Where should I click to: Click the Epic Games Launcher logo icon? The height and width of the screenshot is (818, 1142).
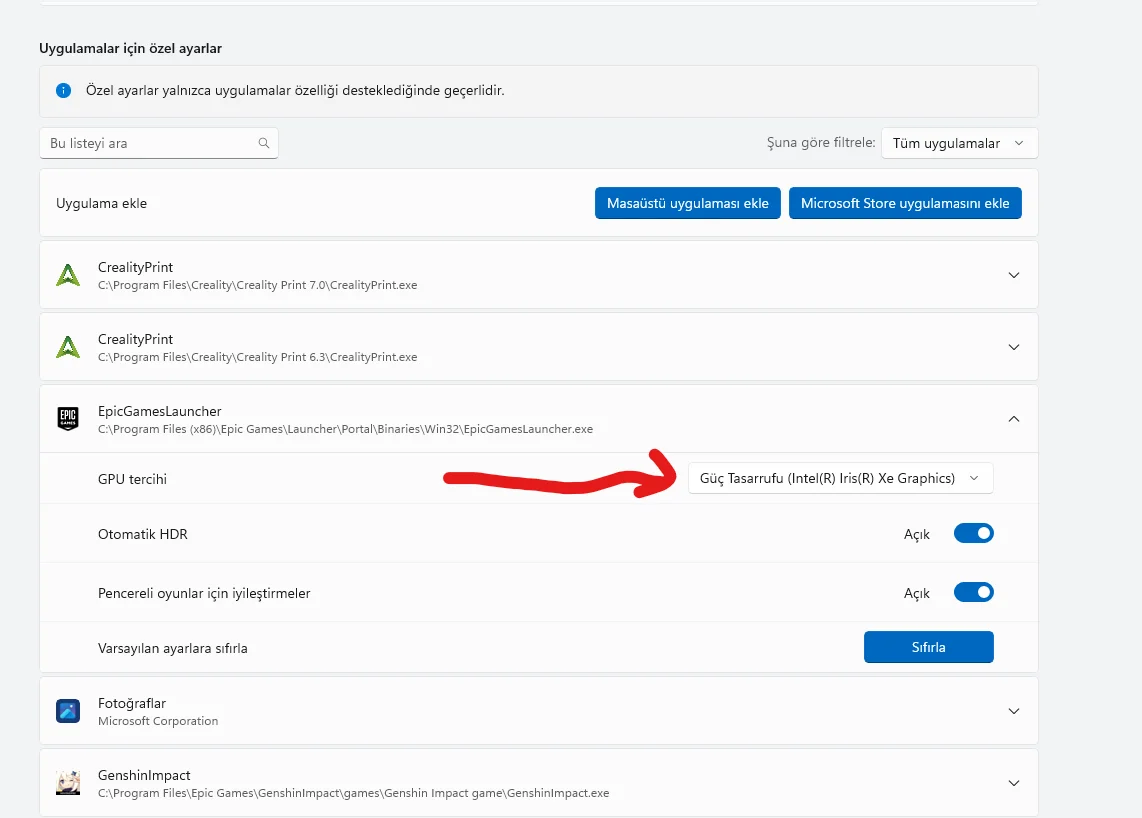click(68, 419)
